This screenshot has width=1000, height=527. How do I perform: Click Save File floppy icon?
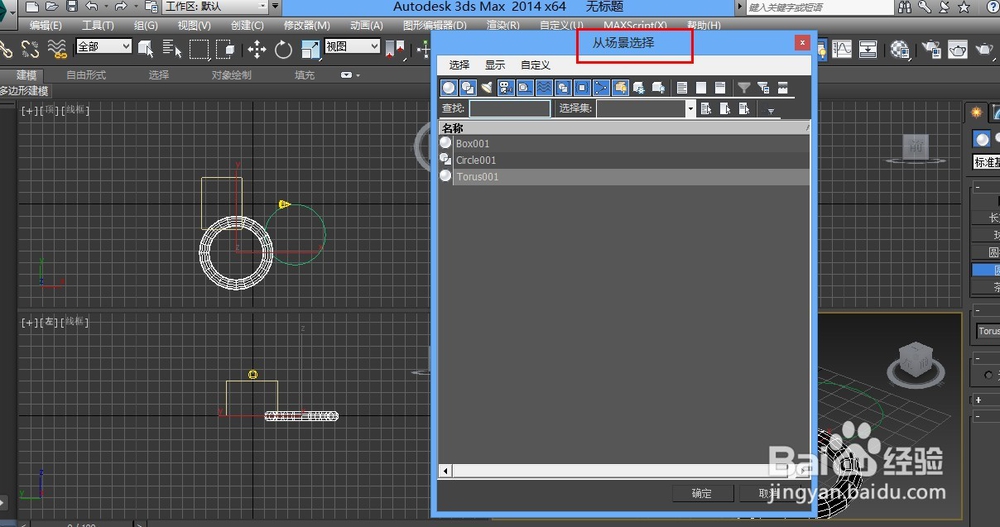[72, 7]
